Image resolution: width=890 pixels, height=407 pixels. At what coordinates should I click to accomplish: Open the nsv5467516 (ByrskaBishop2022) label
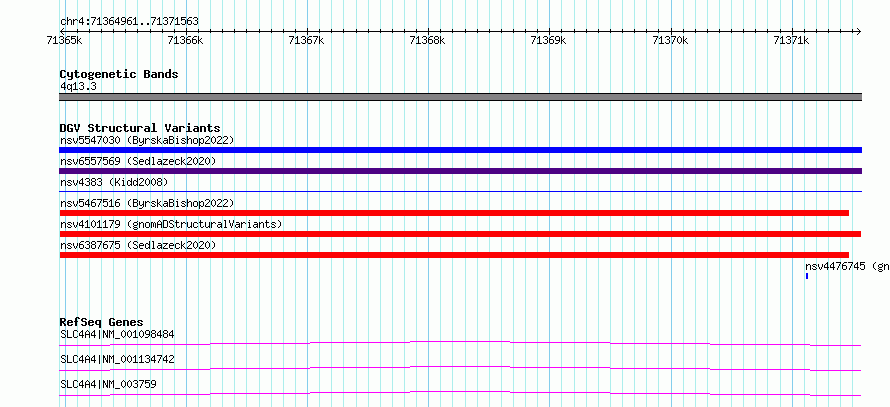coord(147,203)
